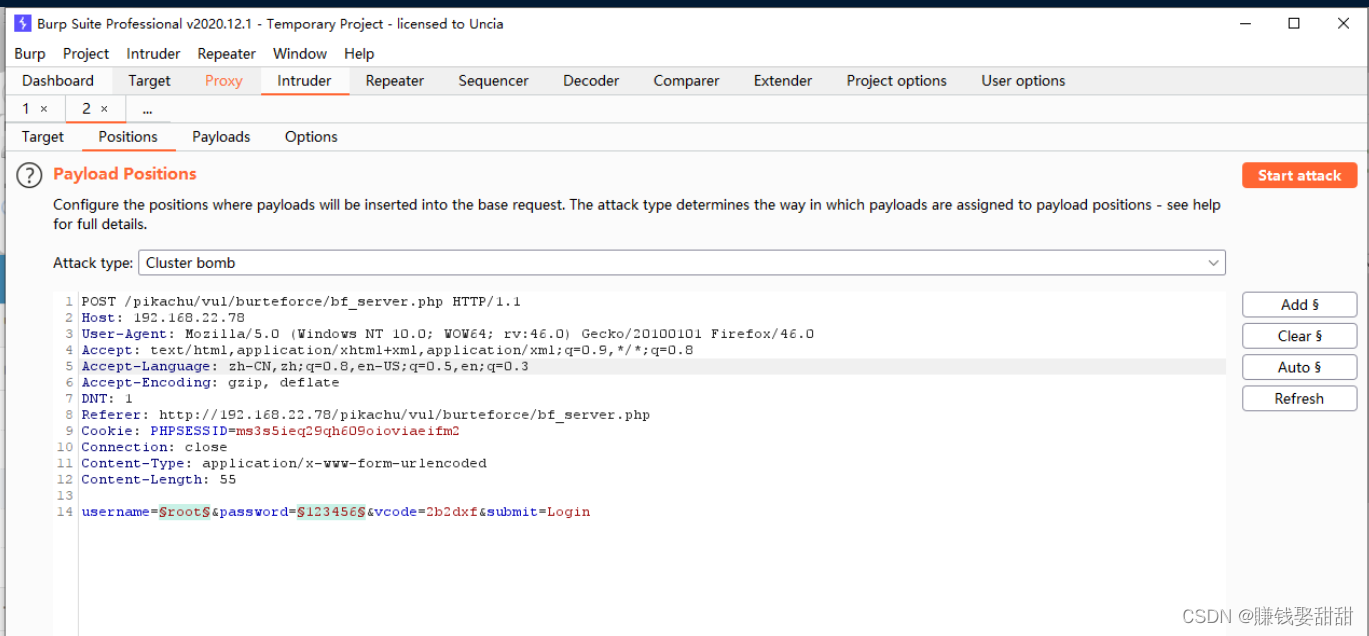1369x636 pixels.
Task: Click the Accept-Encoding gzip, deflate line
Action: tap(210, 383)
